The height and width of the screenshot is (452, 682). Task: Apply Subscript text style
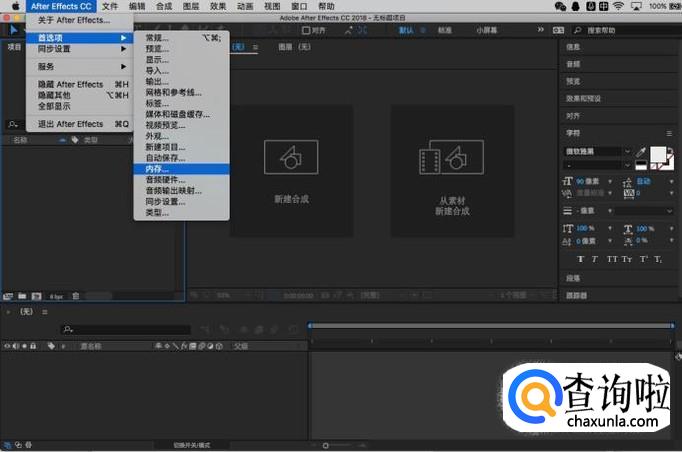tap(658, 259)
